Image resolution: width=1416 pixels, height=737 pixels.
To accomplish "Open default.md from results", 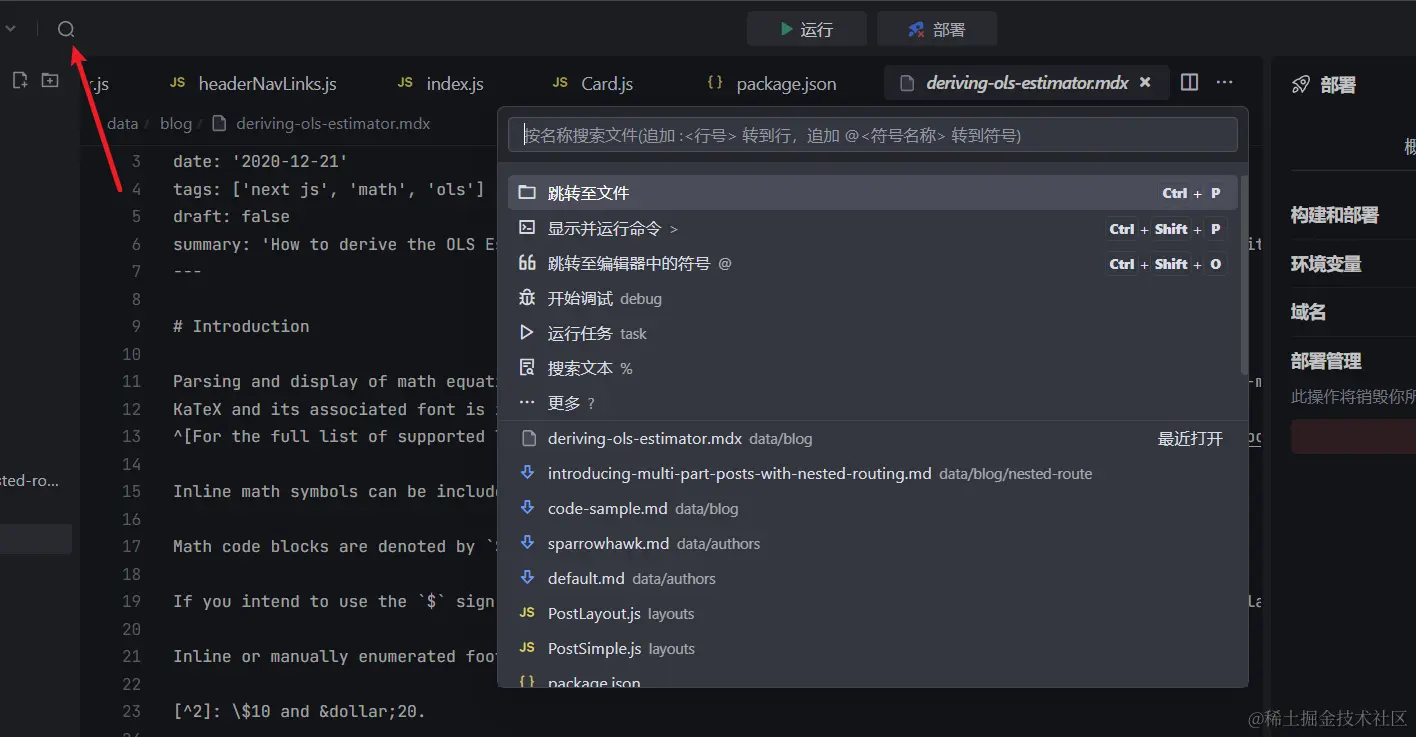I will coord(873,578).
